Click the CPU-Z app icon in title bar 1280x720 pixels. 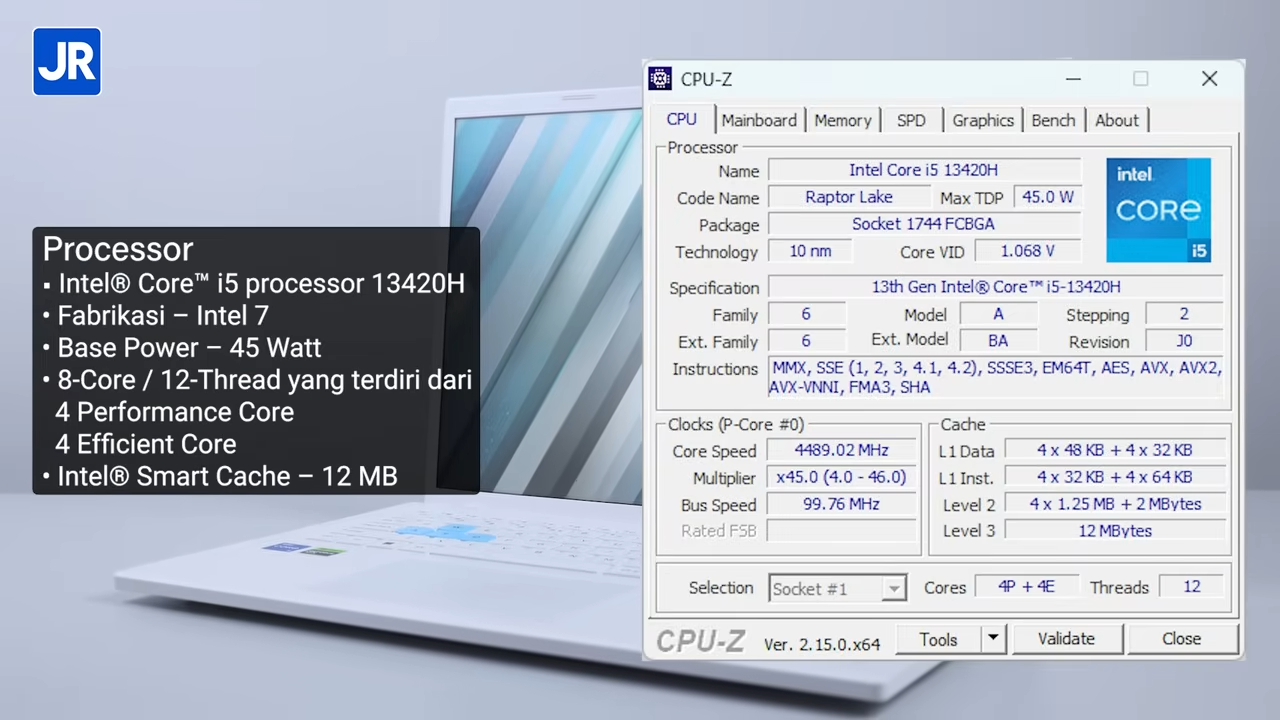click(x=660, y=79)
